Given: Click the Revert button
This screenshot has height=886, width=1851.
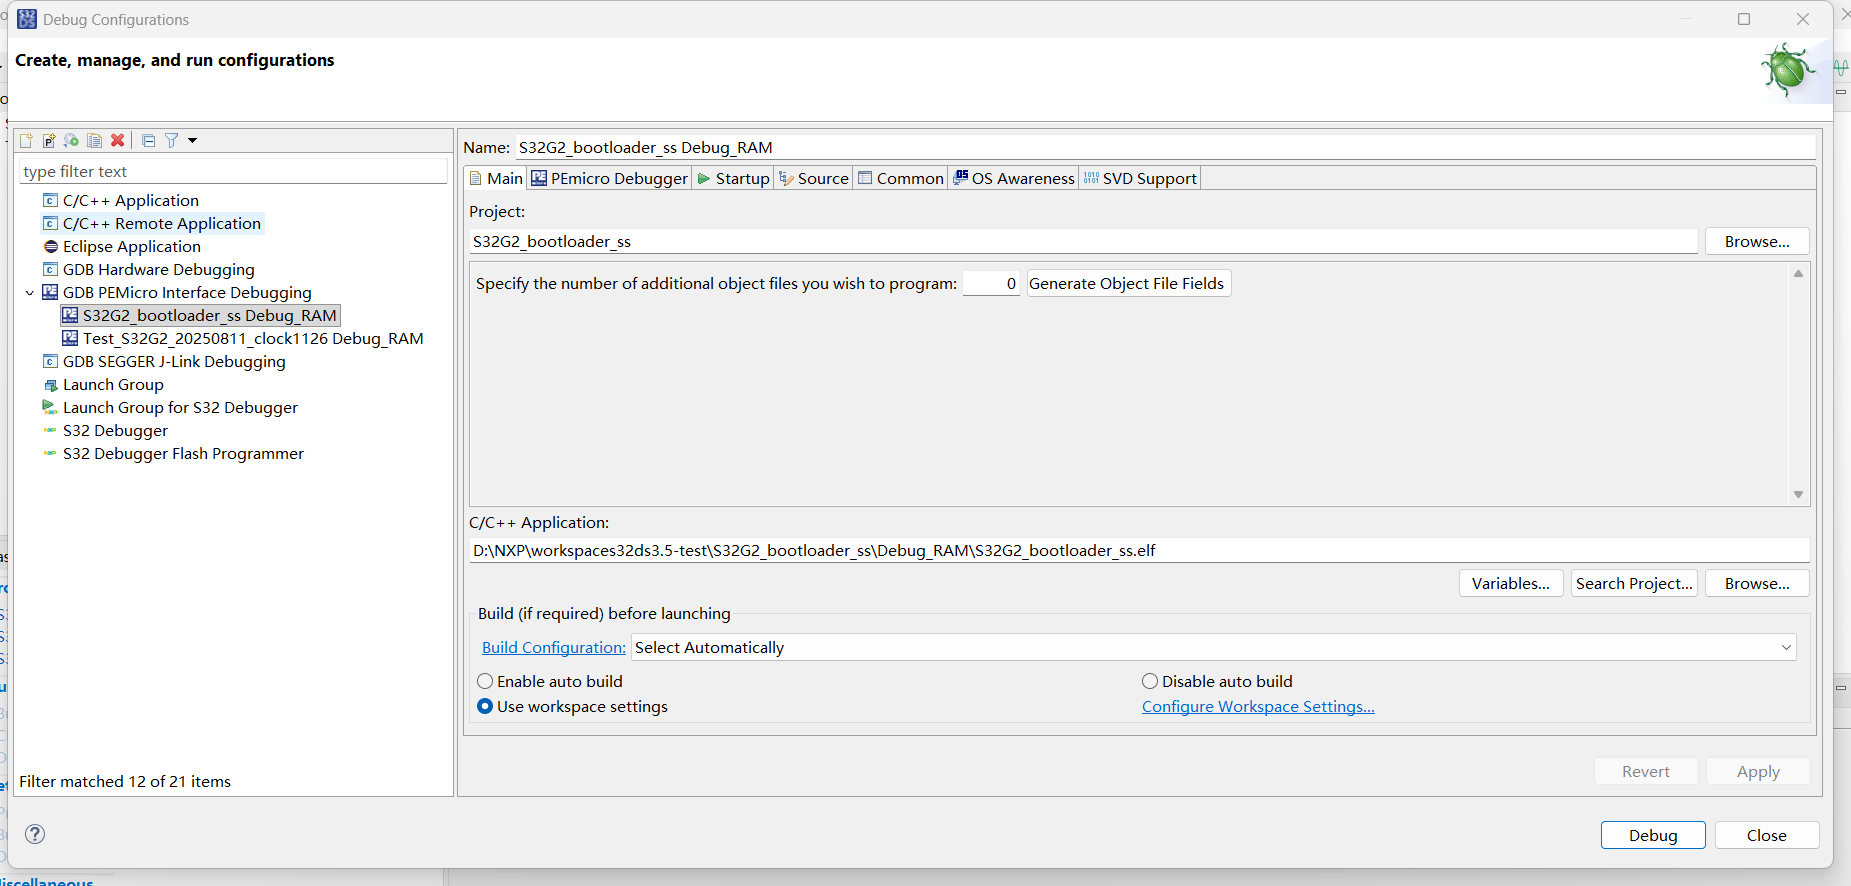Looking at the screenshot, I should pos(1646,772).
